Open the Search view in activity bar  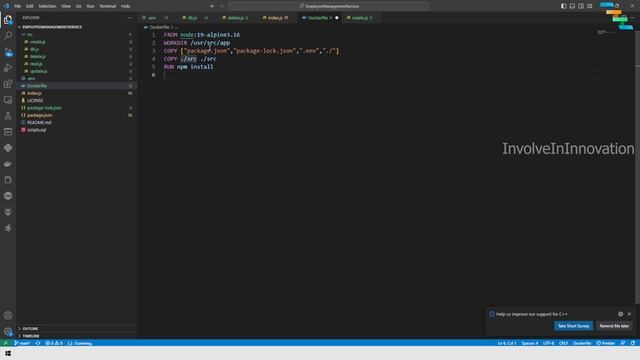8,36
